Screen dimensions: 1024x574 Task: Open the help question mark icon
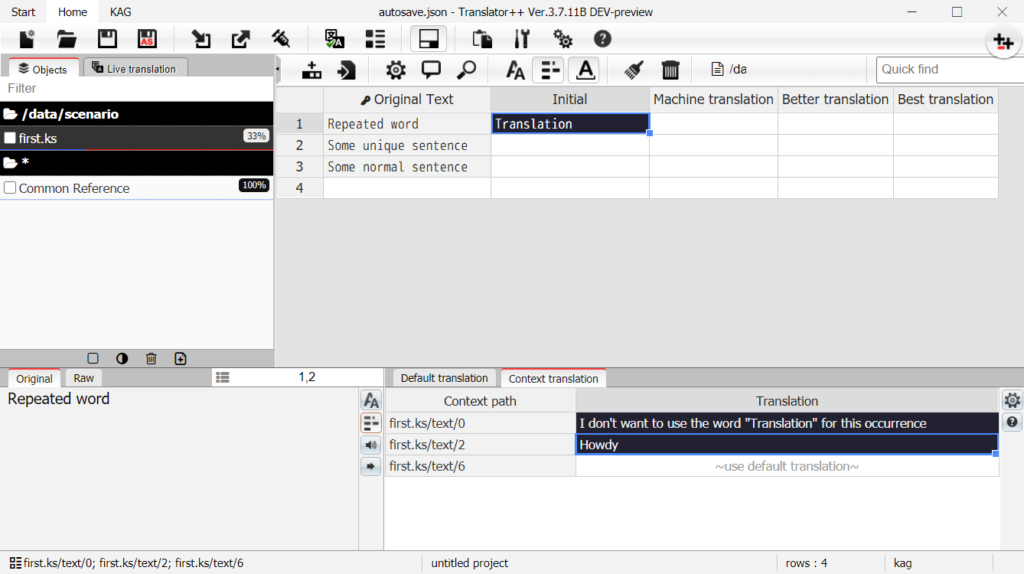click(602, 39)
